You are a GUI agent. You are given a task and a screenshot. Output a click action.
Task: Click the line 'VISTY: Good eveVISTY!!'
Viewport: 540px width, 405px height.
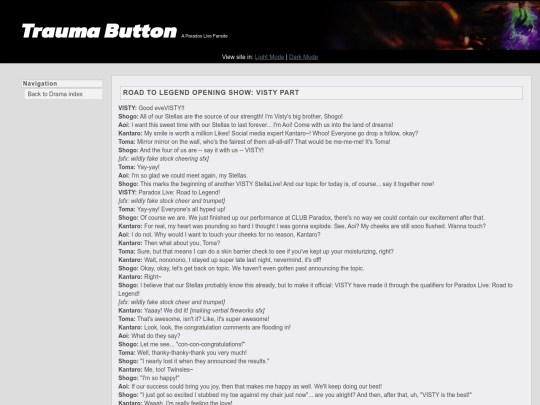(151, 108)
